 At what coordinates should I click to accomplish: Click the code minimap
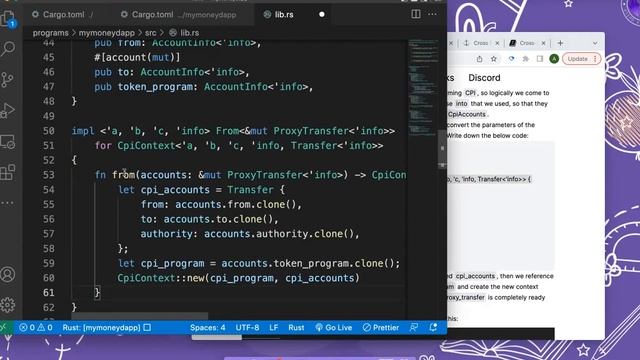[x=424, y=88]
